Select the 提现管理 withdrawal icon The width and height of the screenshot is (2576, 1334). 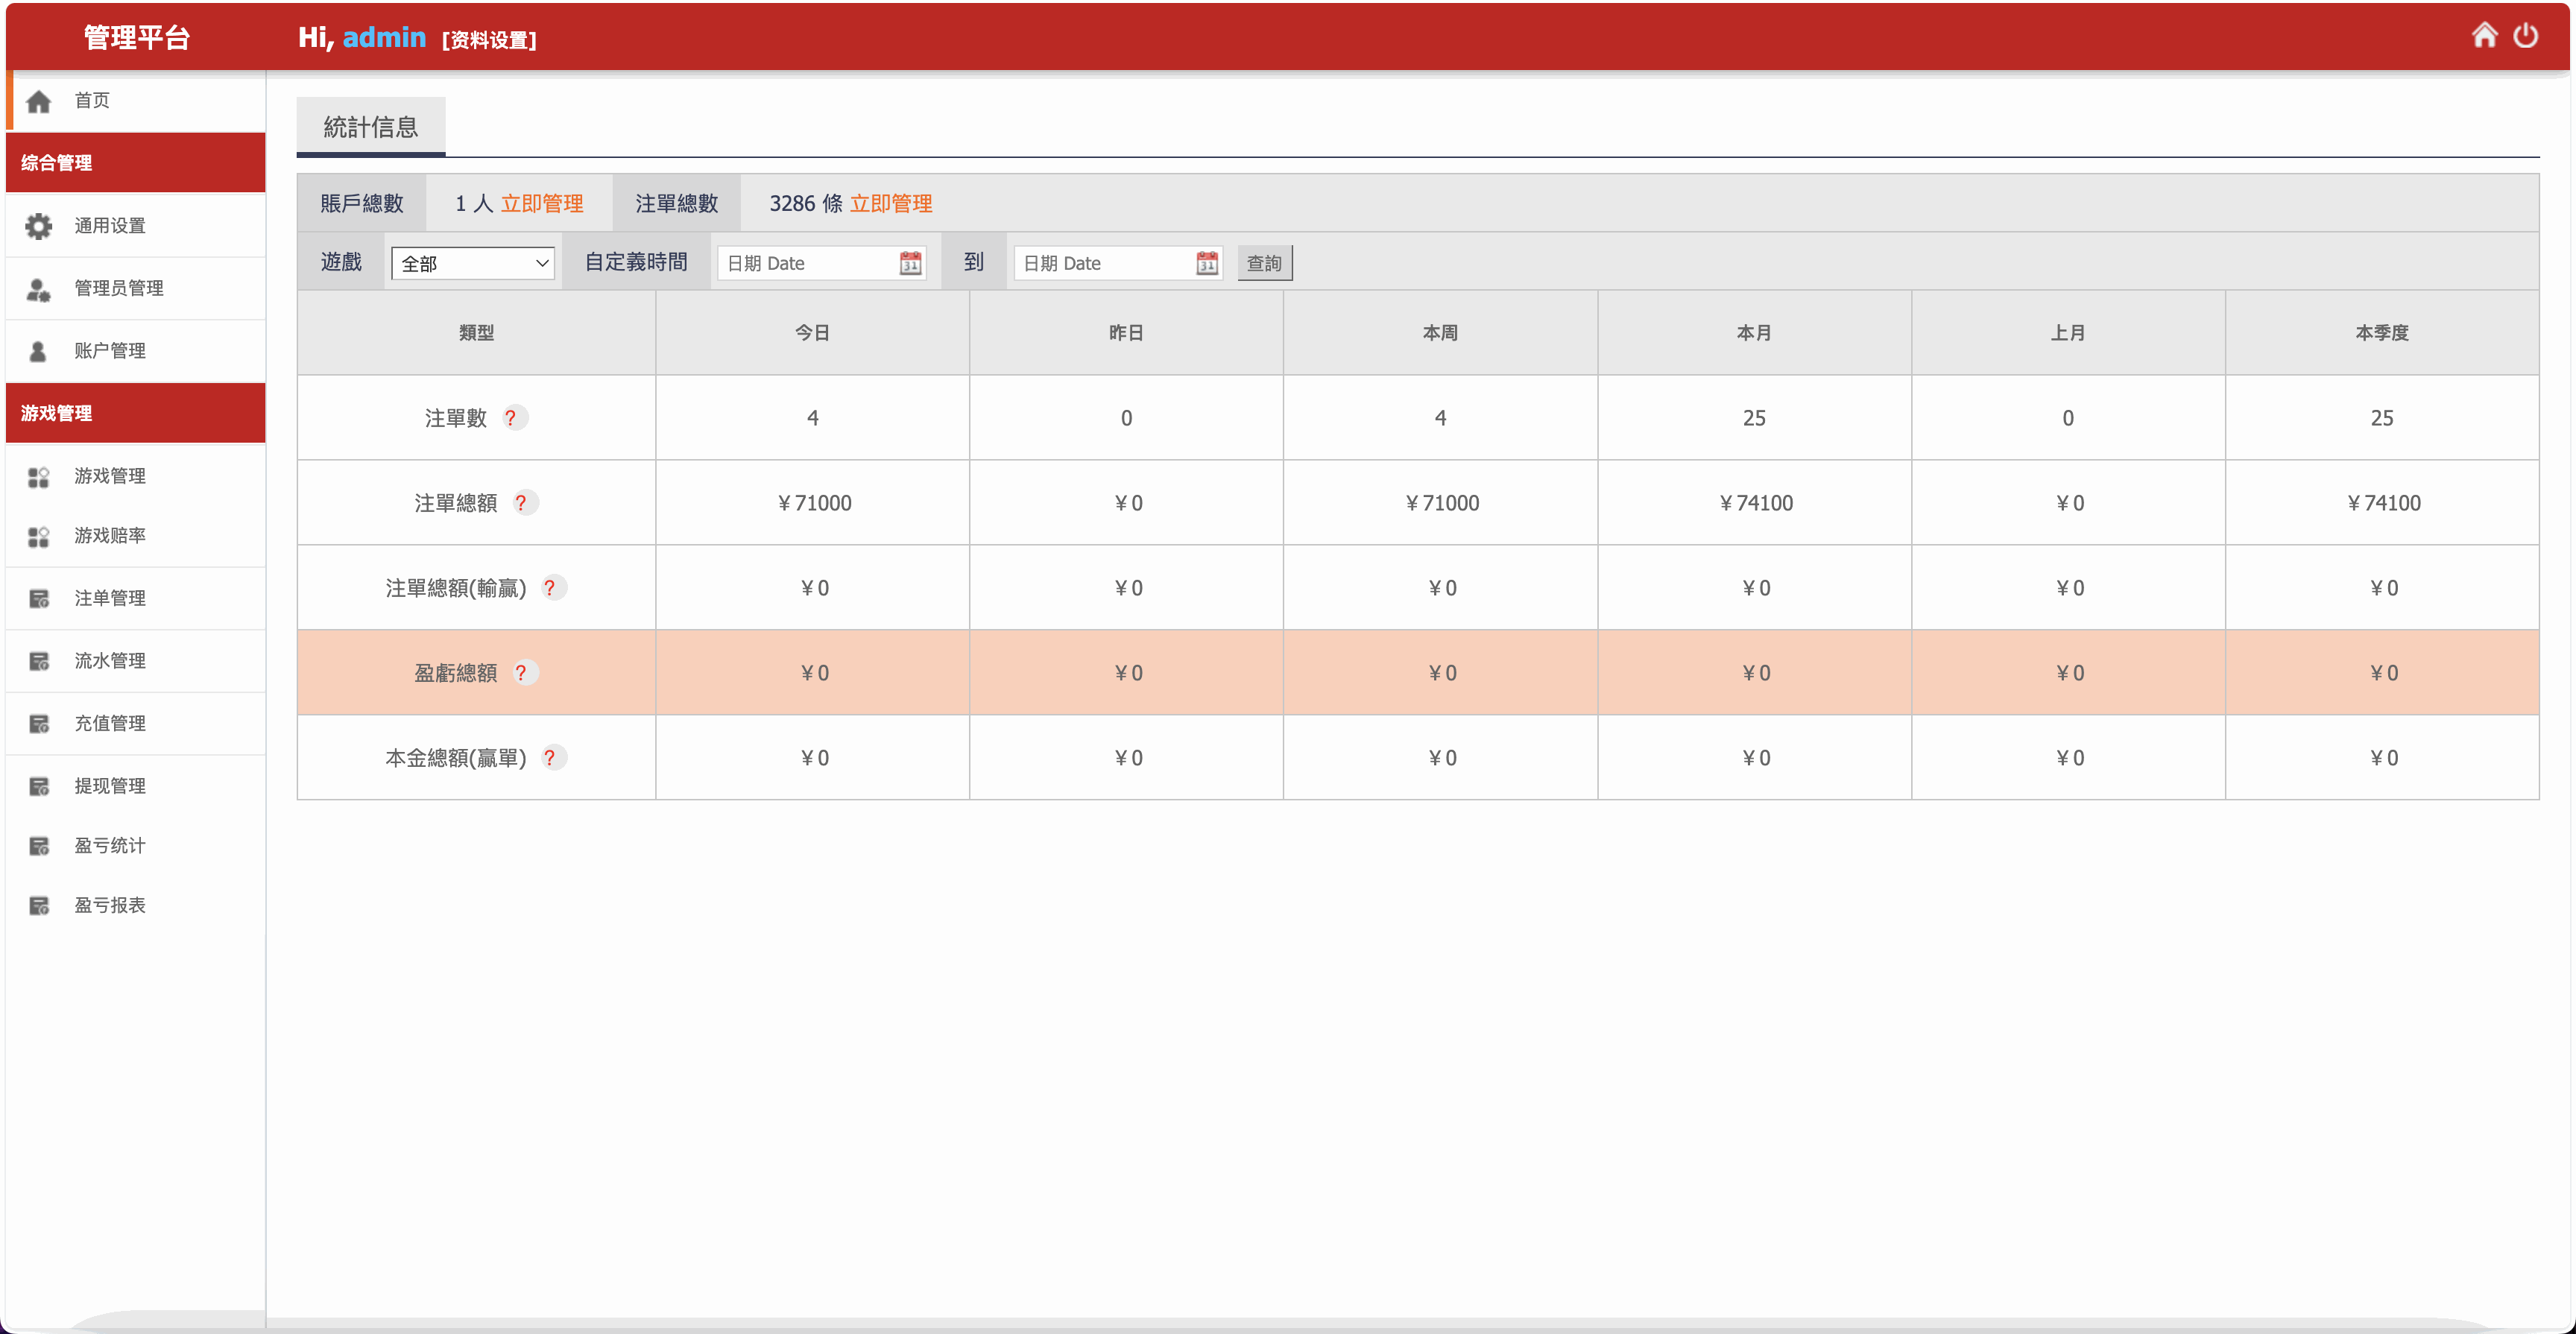point(39,785)
